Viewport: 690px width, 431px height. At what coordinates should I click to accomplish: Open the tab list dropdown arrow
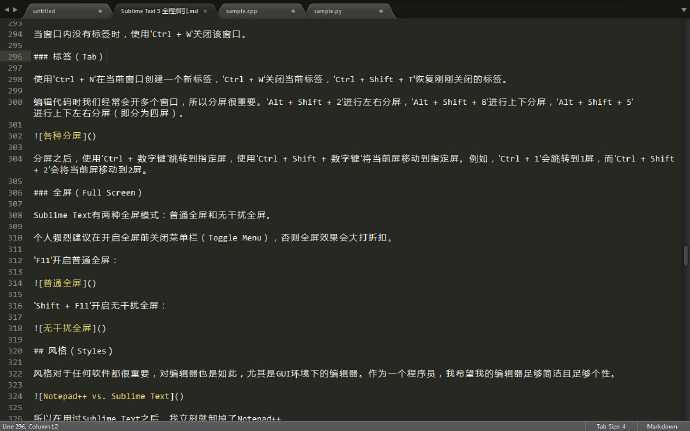coord(684,10)
